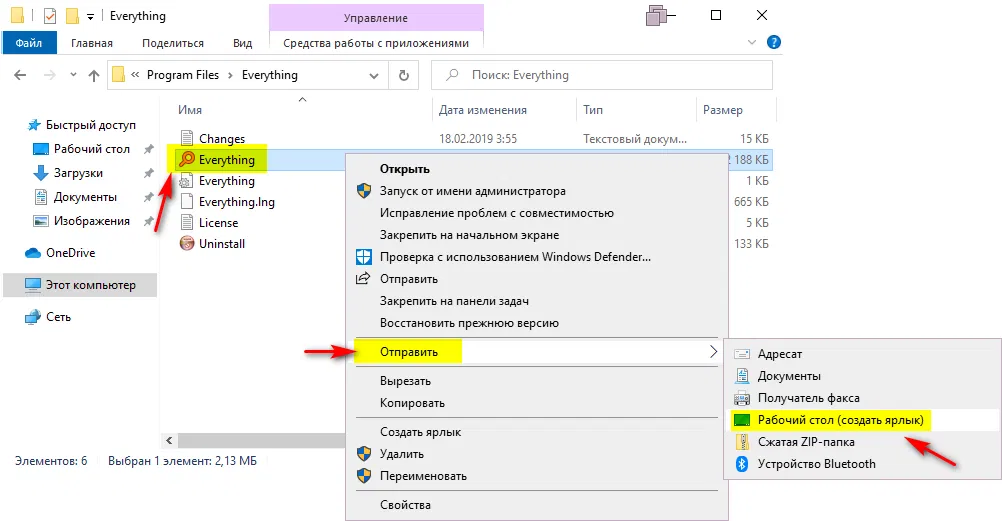Image resolution: width=1002 pixels, height=521 pixels.
Task: Open the recent locations dropdown arrow
Action: tap(73, 75)
